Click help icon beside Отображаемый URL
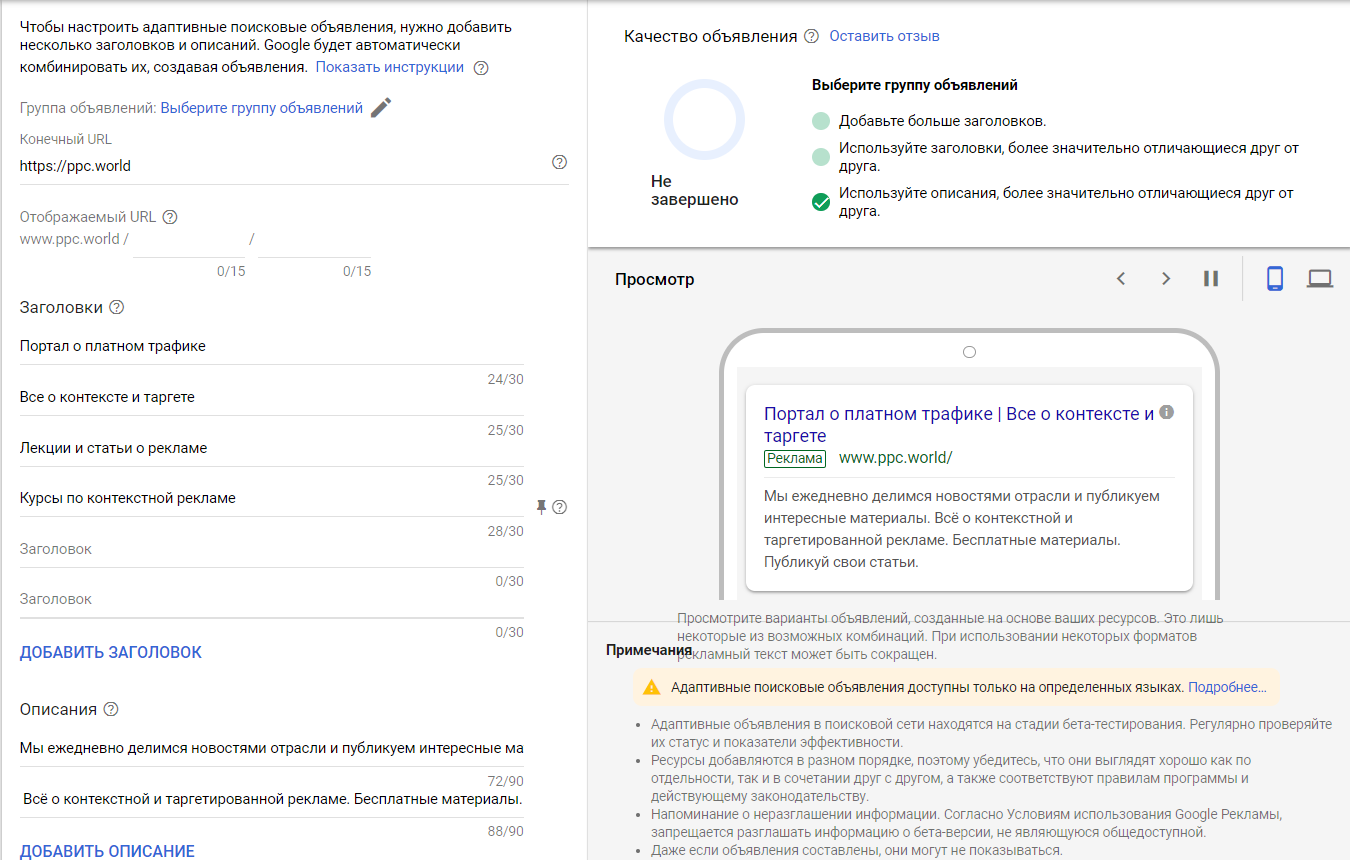1350x860 pixels. coord(170,217)
